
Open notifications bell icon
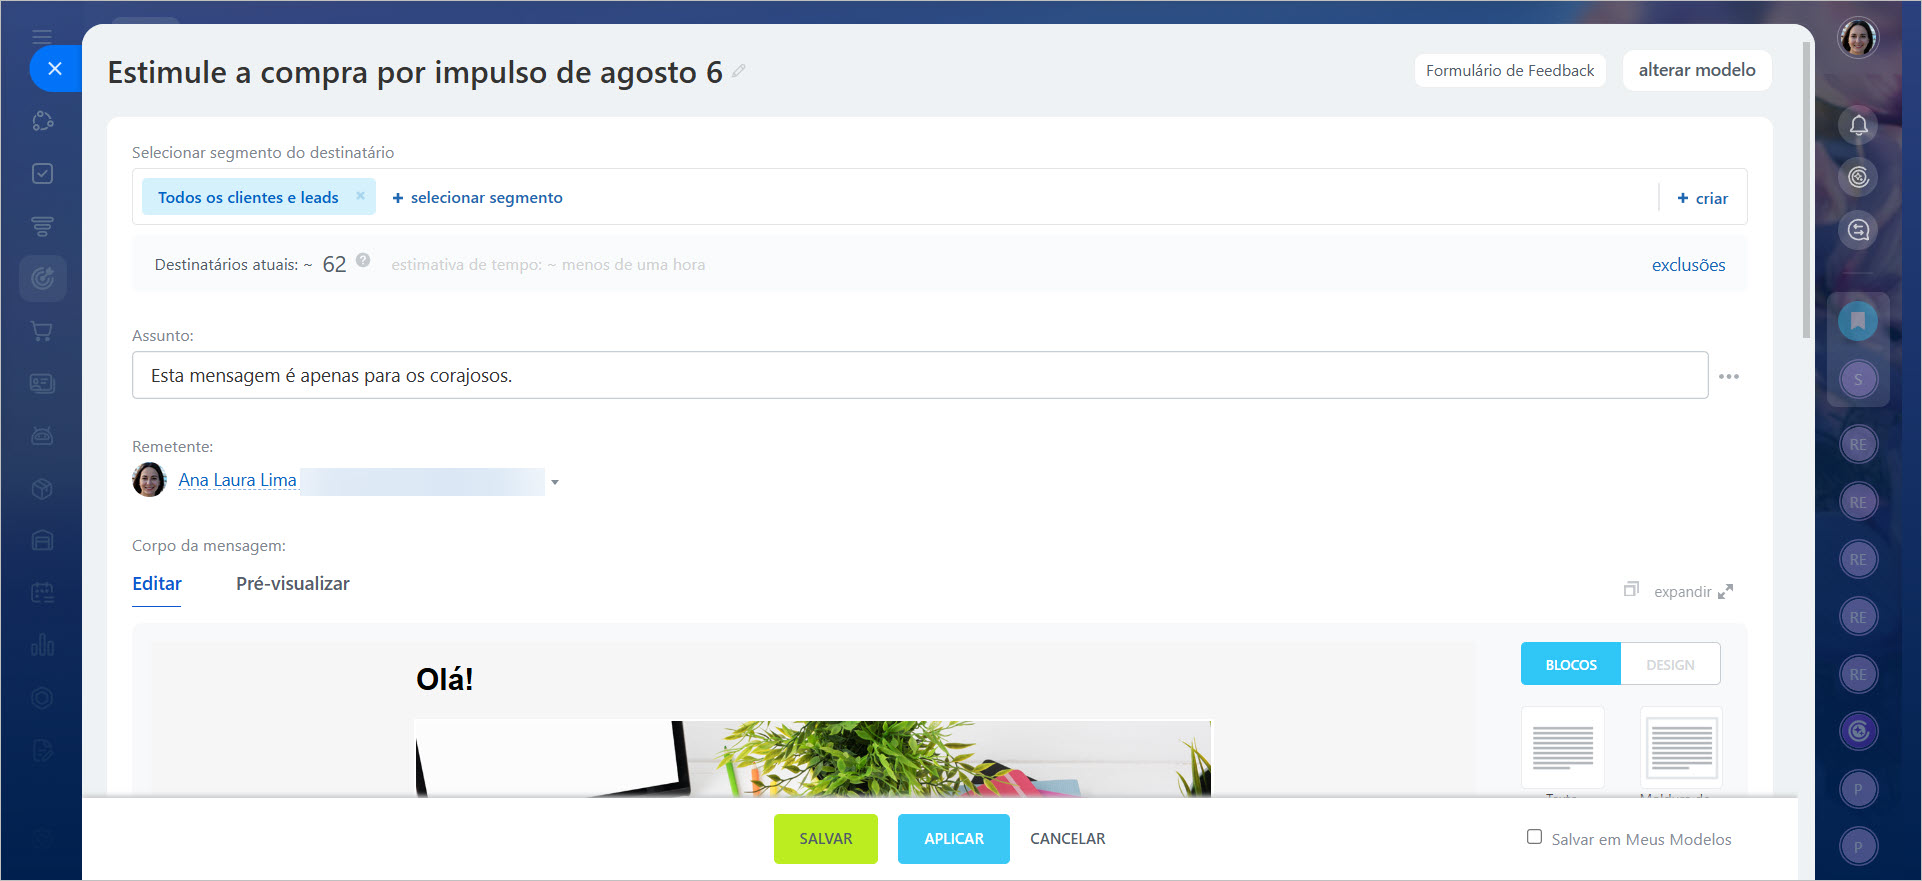click(1858, 125)
